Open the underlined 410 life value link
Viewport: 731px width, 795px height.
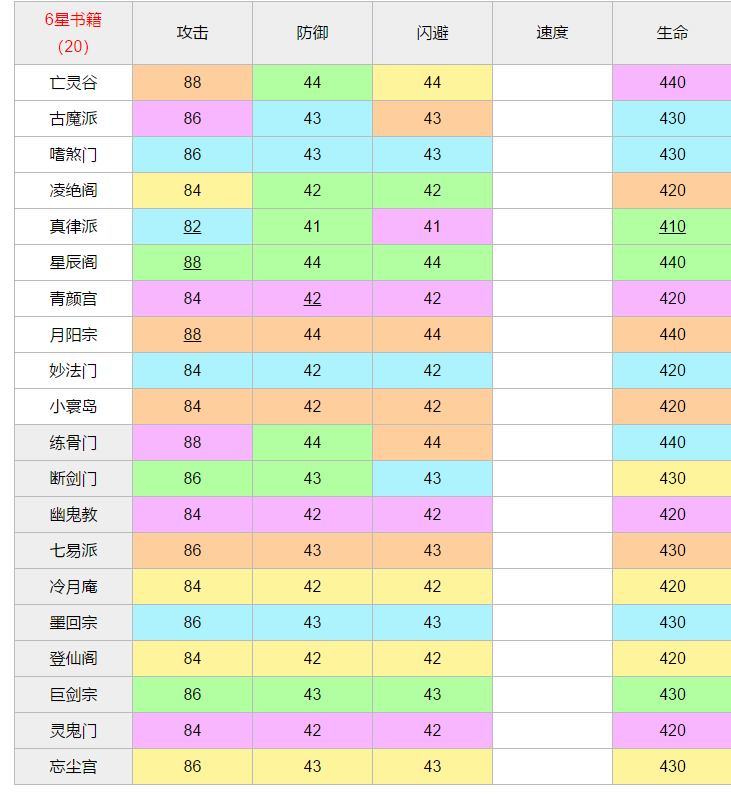[x=672, y=226]
